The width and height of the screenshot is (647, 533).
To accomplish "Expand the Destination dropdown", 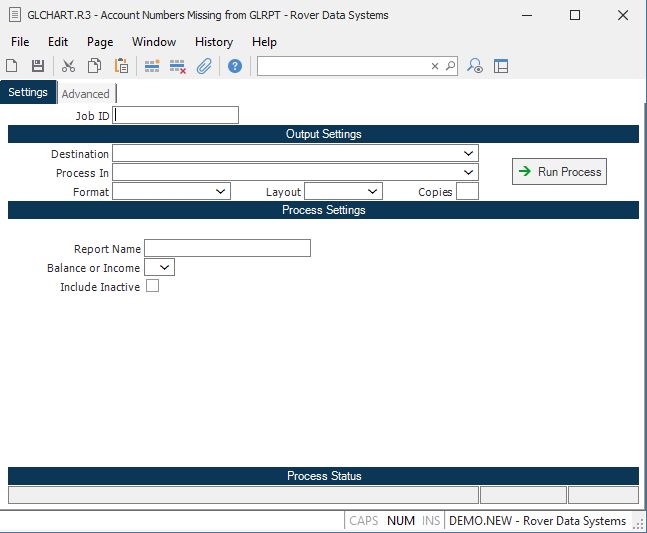I will pos(469,154).
